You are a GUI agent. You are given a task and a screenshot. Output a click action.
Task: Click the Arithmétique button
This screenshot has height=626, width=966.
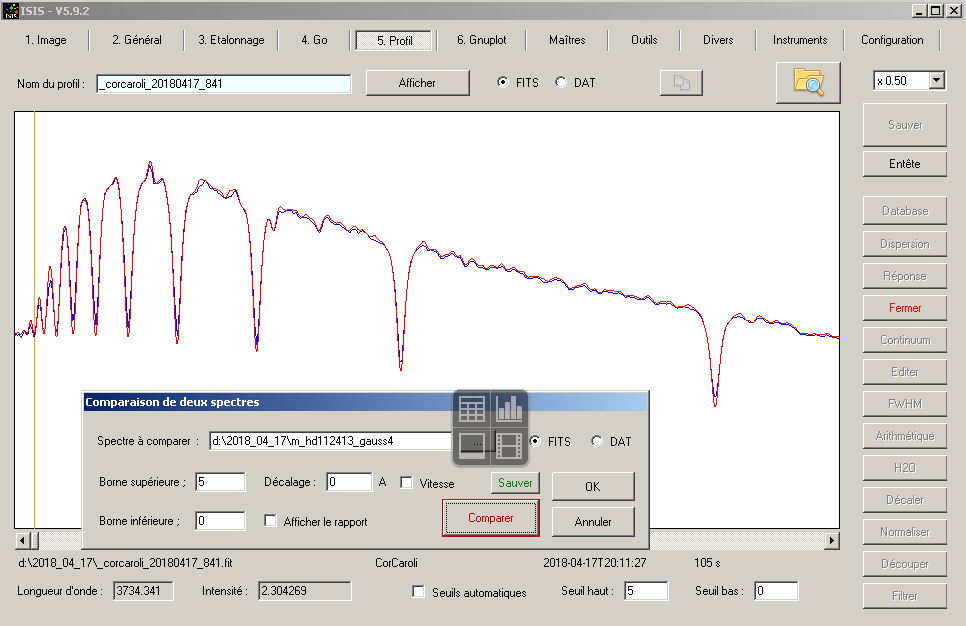click(904, 436)
